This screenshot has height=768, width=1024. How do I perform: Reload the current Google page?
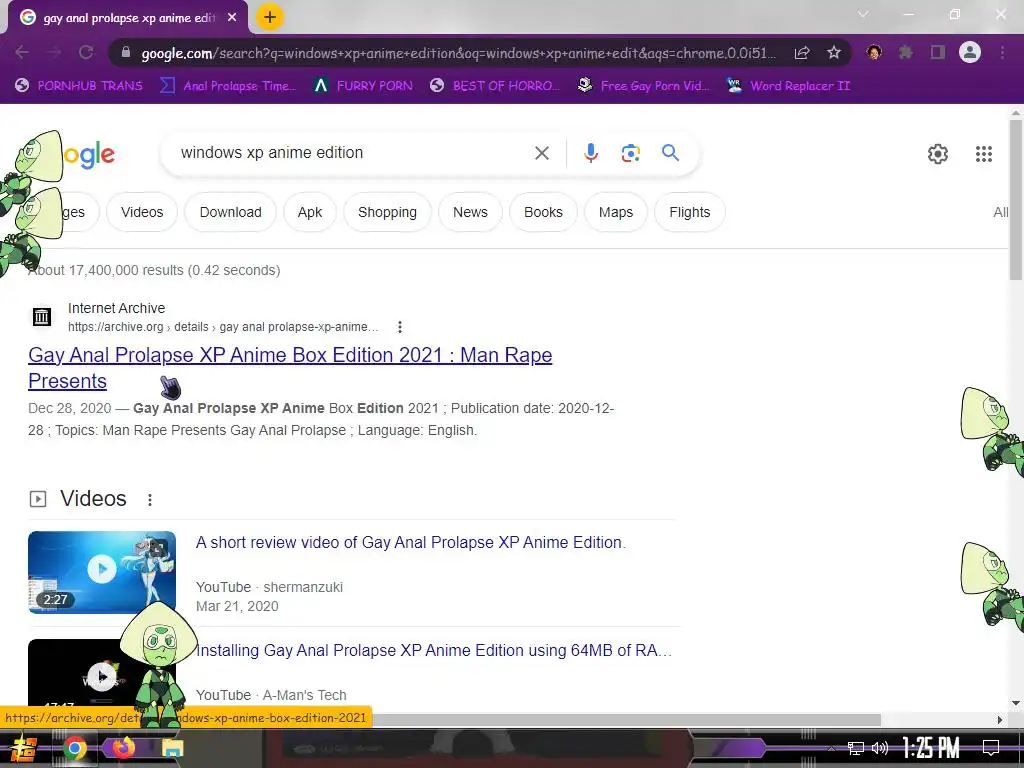click(86, 53)
